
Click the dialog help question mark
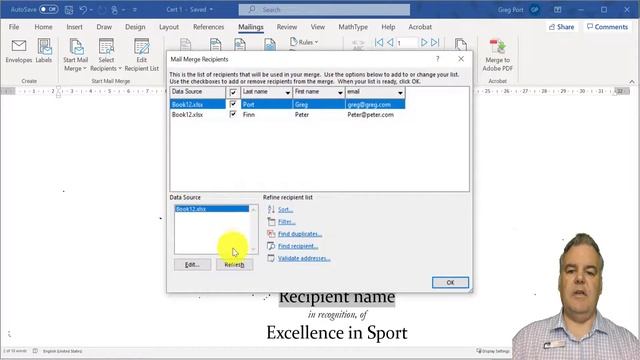click(x=438, y=59)
